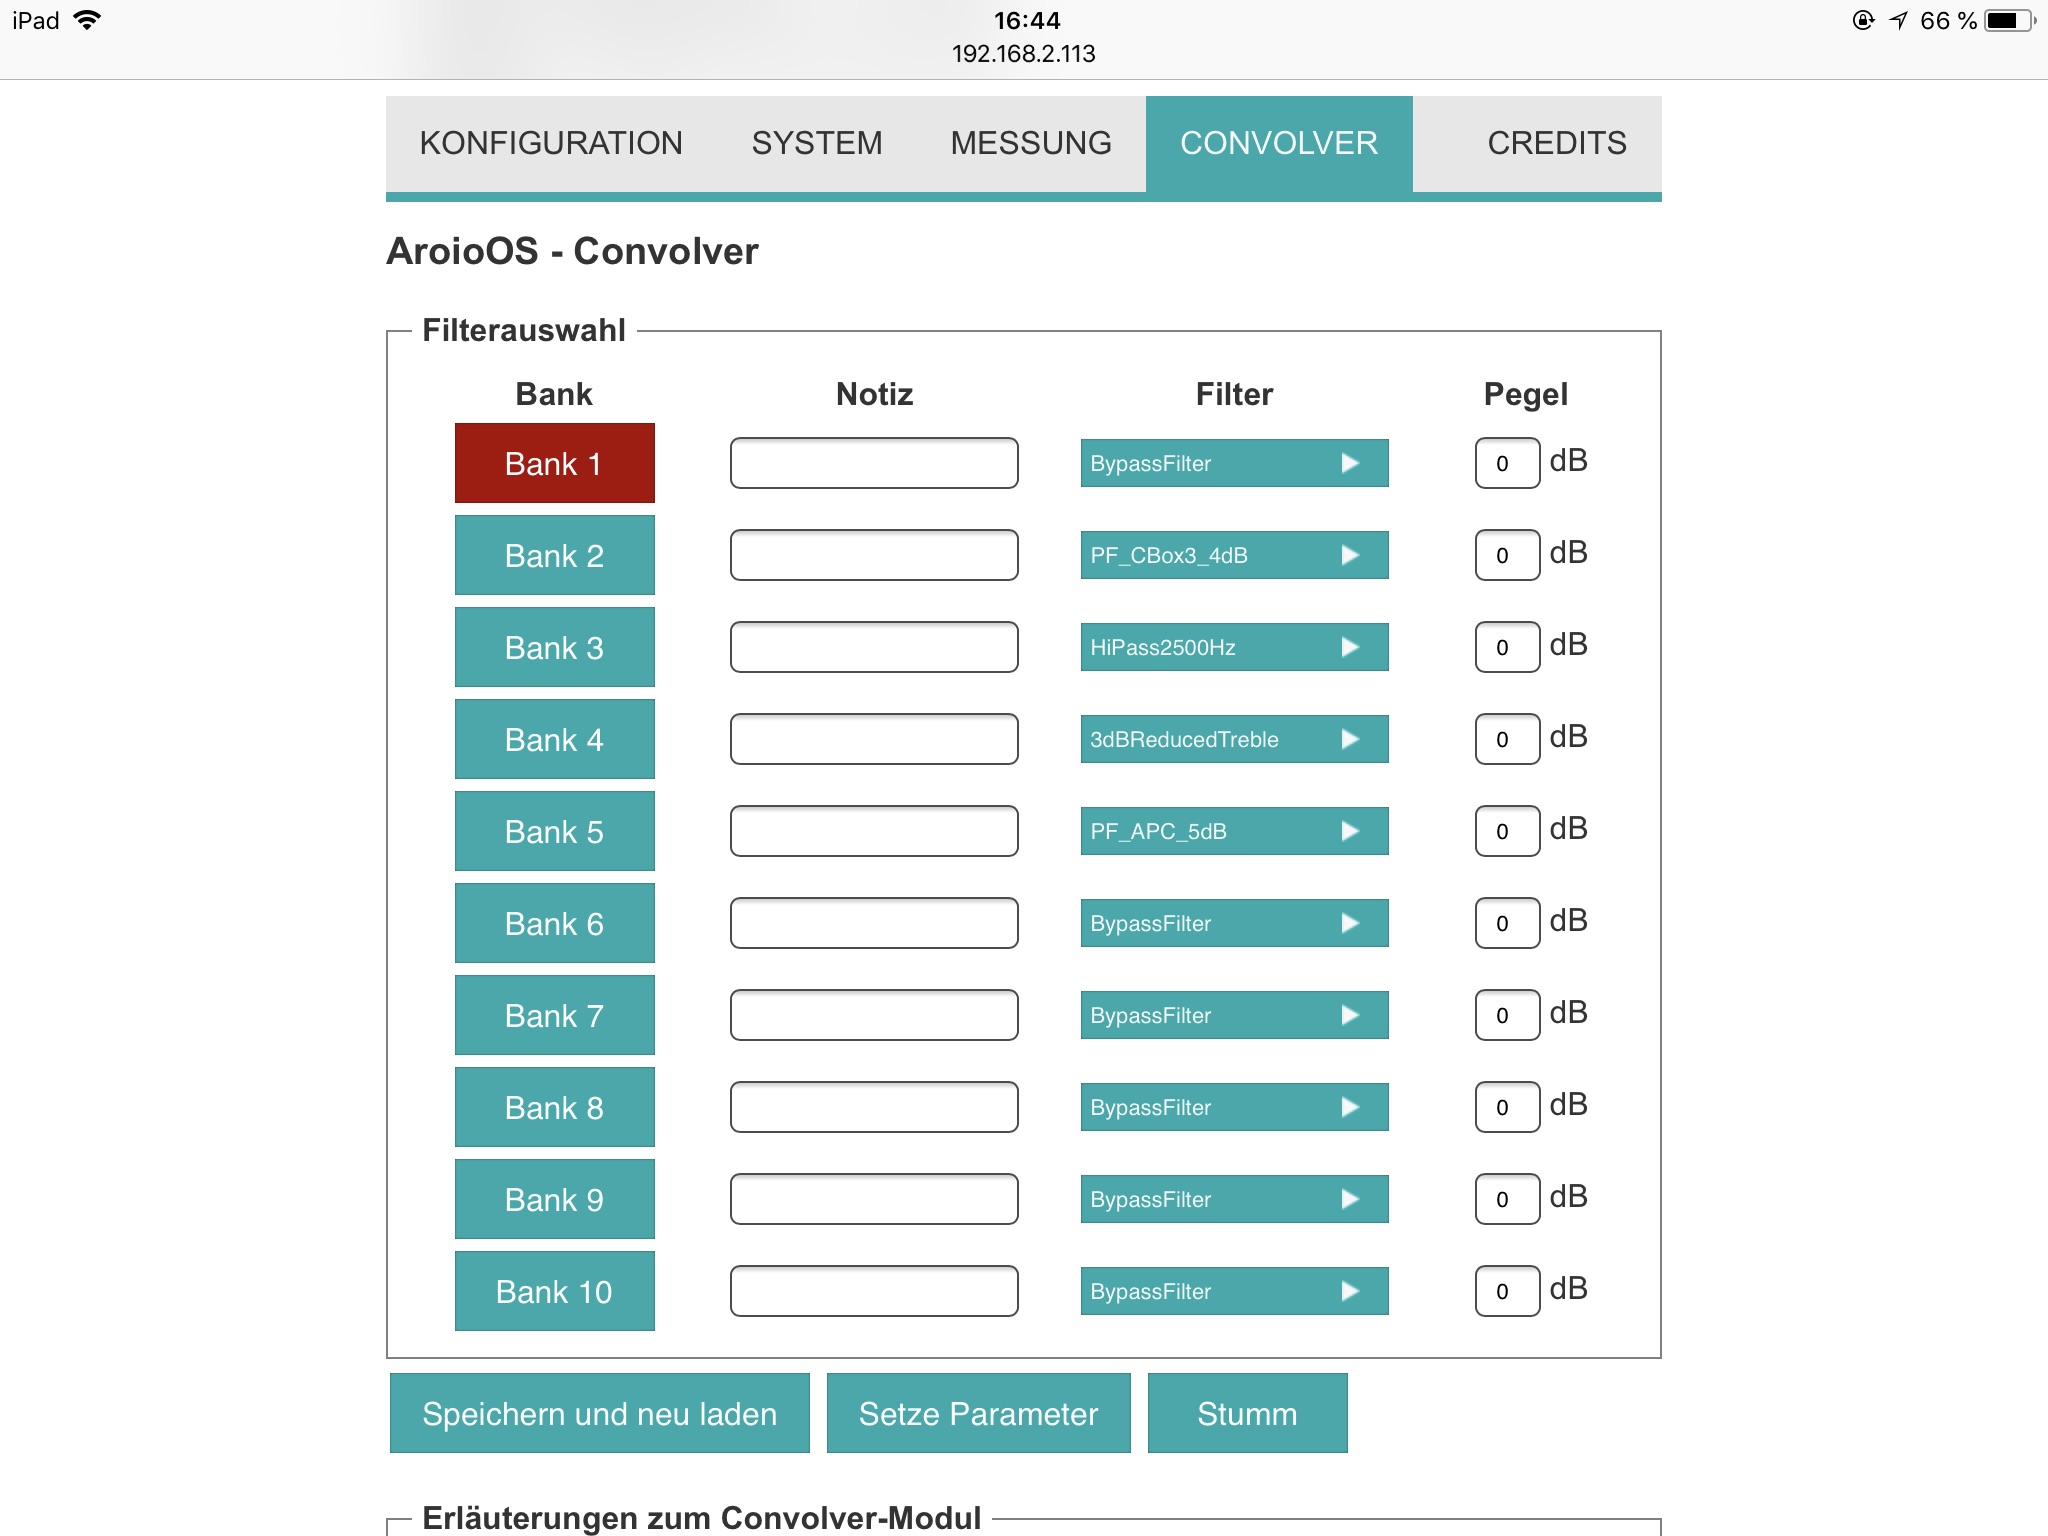Viewport: 2048px width, 1536px height.
Task: Click the Bank 3 Pegel dB input
Action: pyautogui.click(x=1507, y=647)
